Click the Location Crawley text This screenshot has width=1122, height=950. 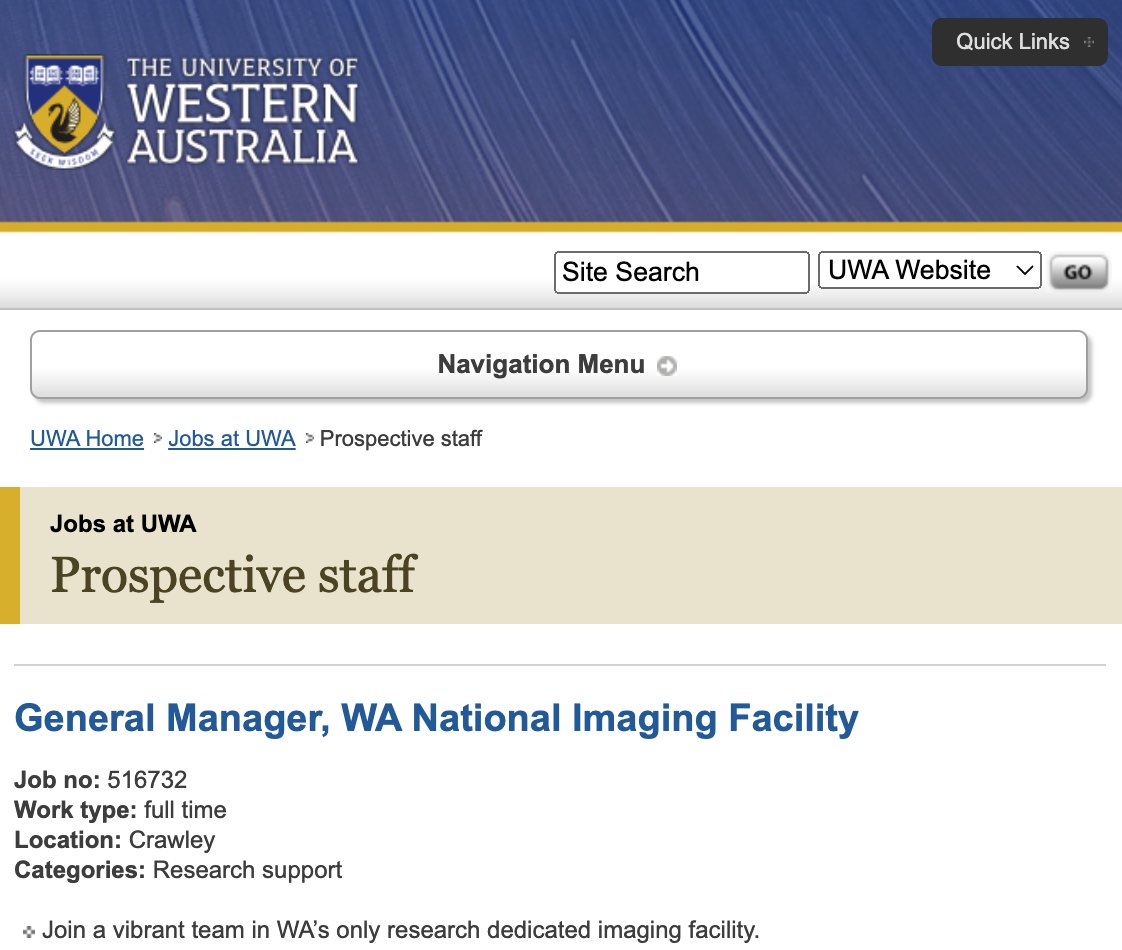pos(114,840)
